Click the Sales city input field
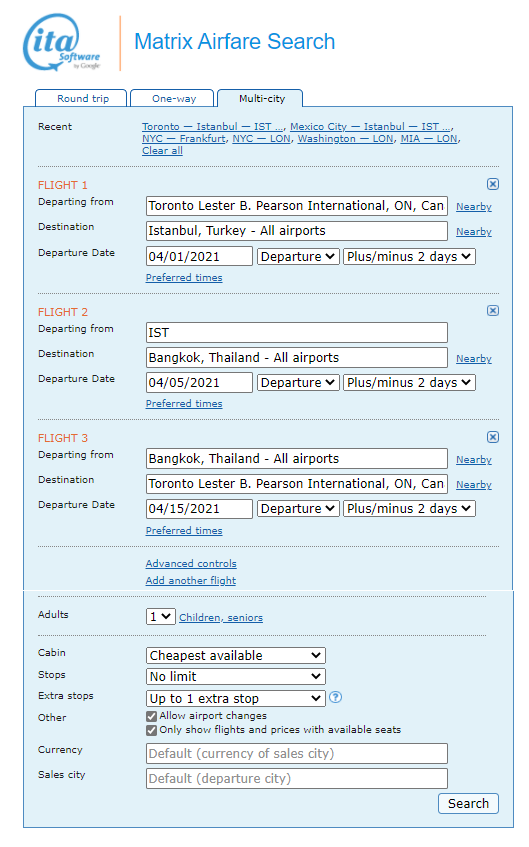The width and height of the screenshot is (529, 847). coord(297,778)
